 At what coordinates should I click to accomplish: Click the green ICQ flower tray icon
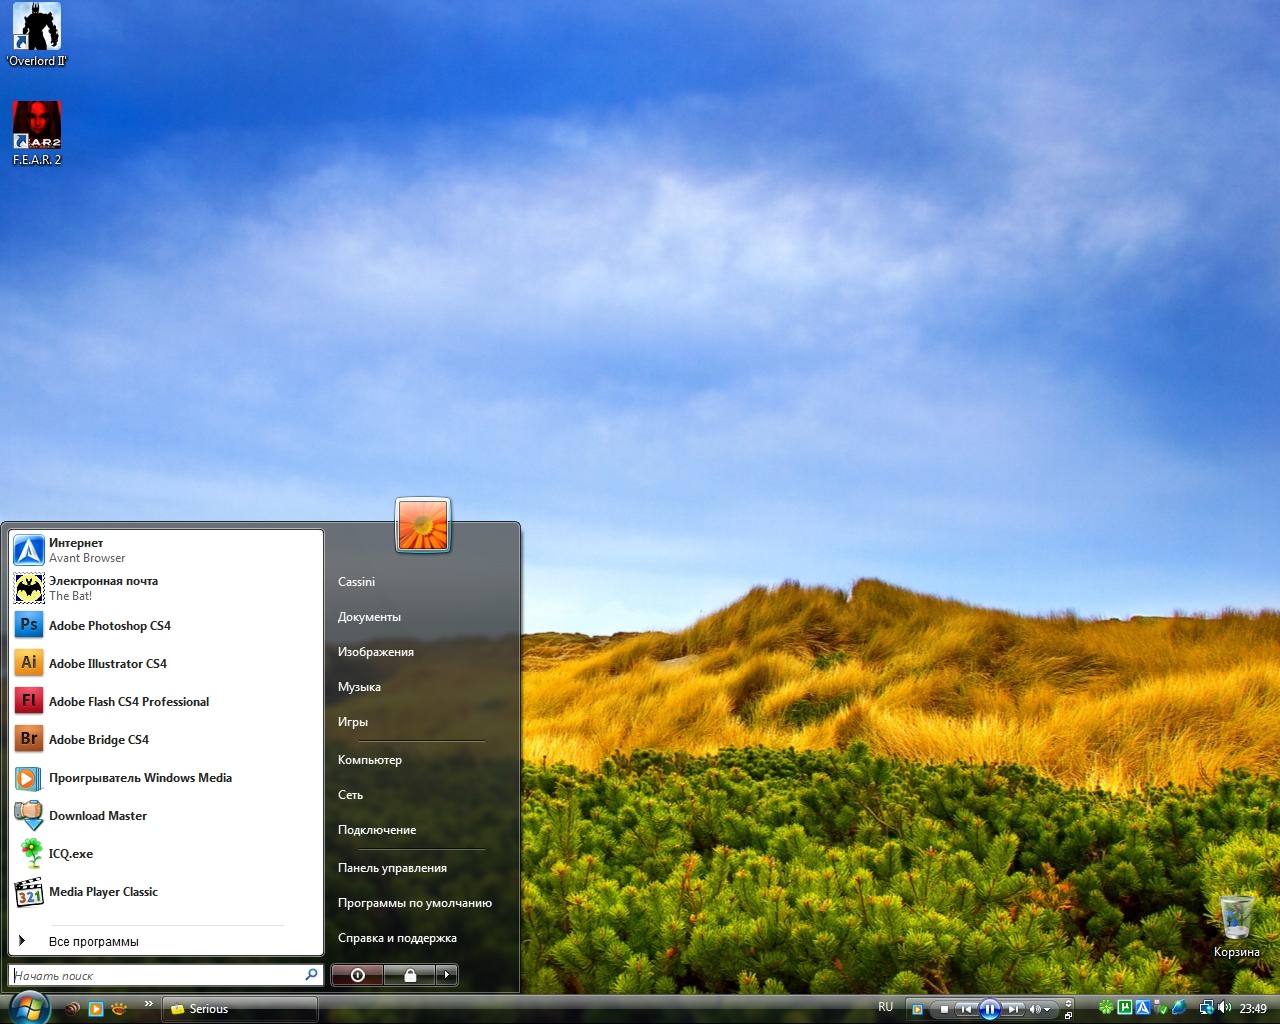tap(1106, 1008)
